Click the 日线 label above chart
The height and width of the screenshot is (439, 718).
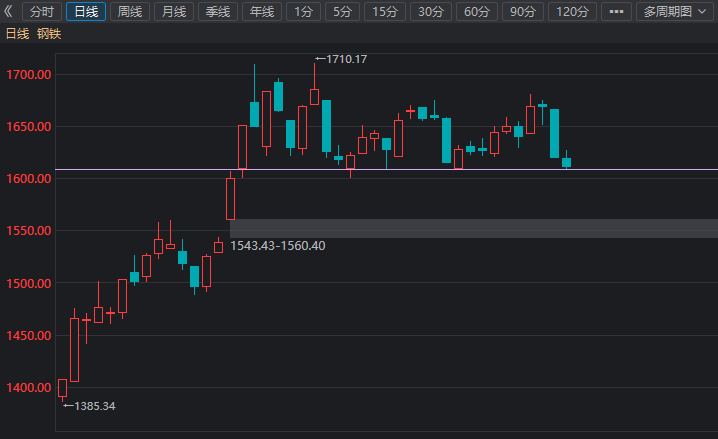[x=17, y=34]
